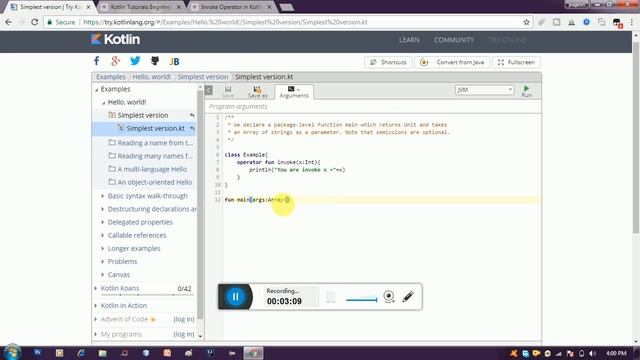Open the JetBrains JB icon link

tap(174, 61)
